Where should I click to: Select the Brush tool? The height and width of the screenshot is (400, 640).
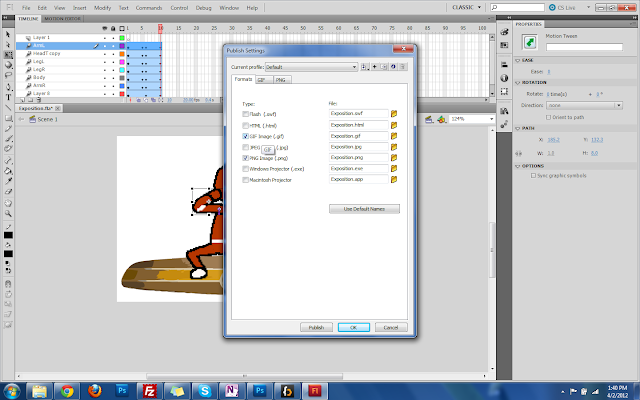coord(8,138)
